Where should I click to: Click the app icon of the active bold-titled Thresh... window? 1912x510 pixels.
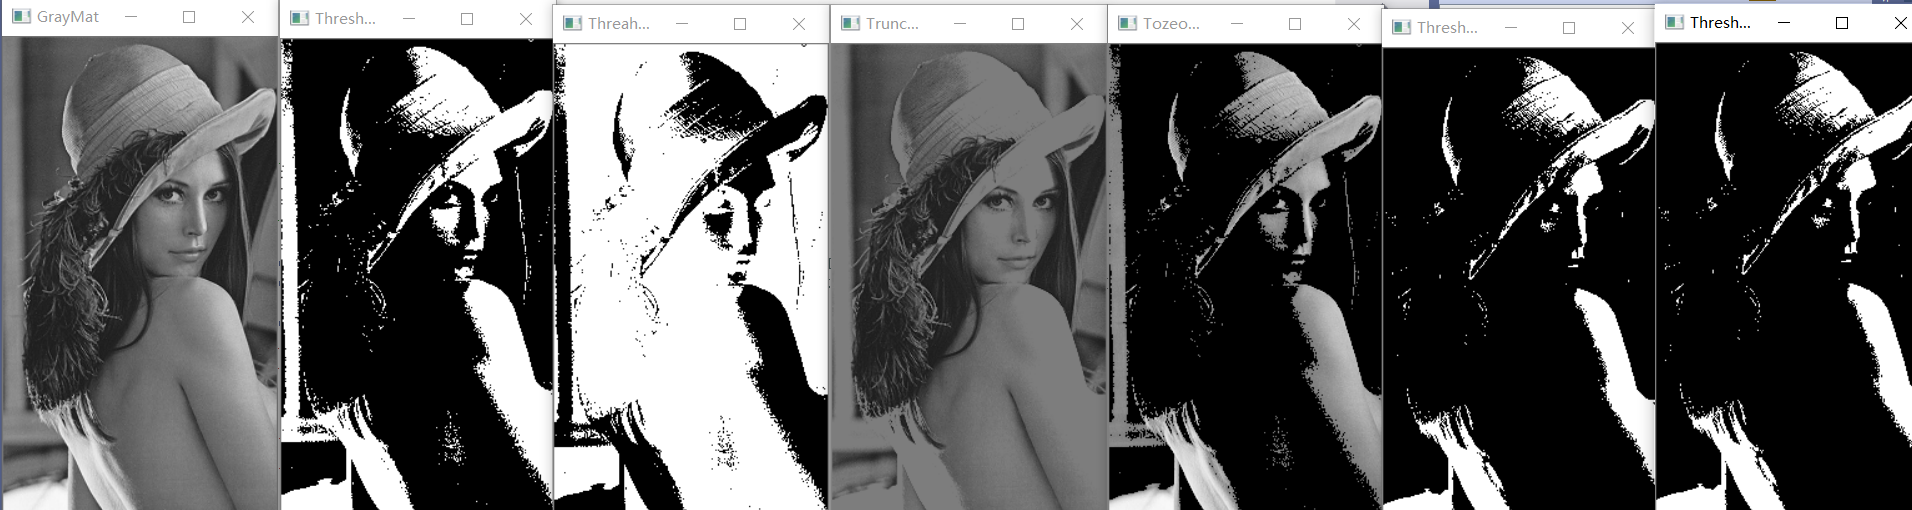(x=1675, y=22)
